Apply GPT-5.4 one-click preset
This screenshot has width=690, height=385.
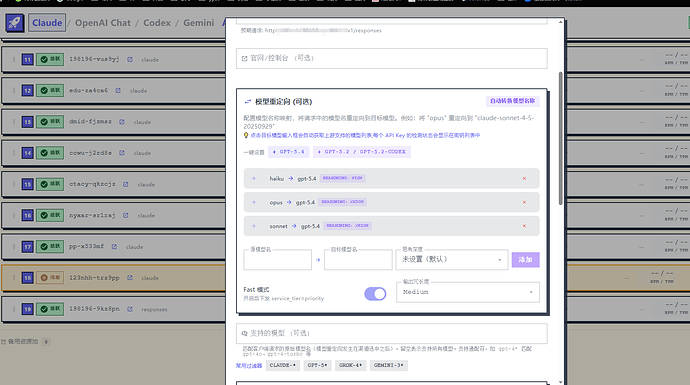pyautogui.click(x=289, y=152)
